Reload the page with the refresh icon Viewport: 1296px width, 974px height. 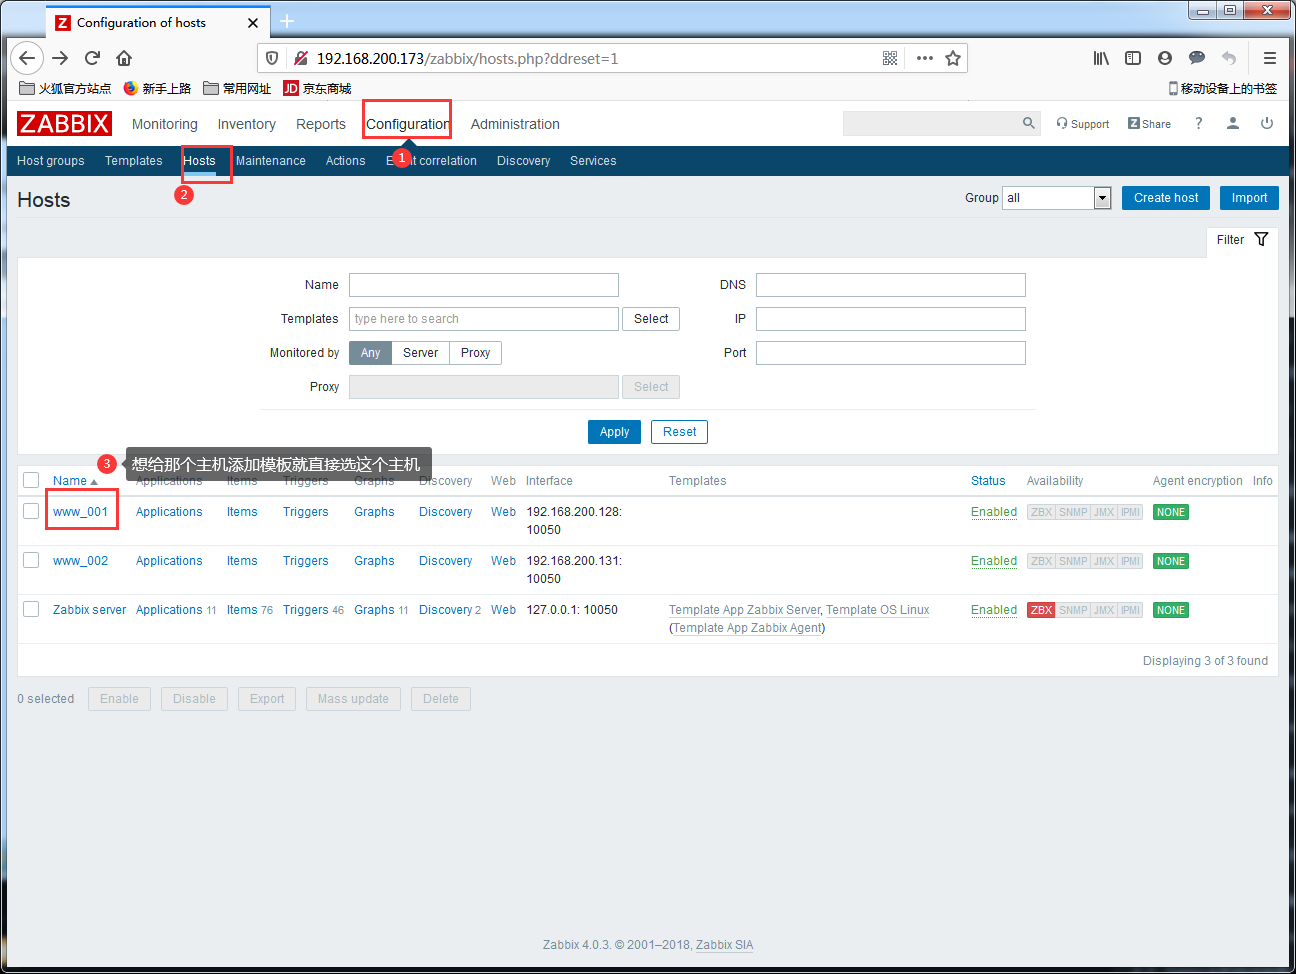click(x=92, y=58)
